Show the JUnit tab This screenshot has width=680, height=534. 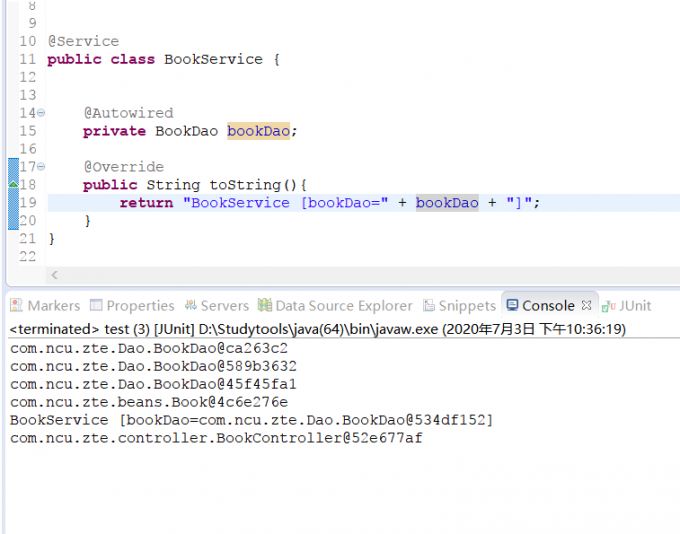pyautogui.click(x=634, y=306)
